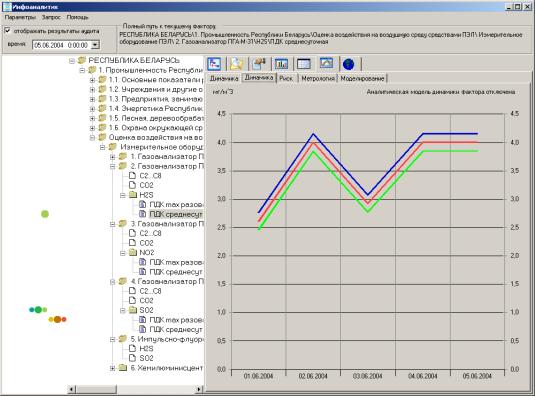Click the bar chart toolbar icon
This screenshot has height=396, width=535.
[281, 63]
